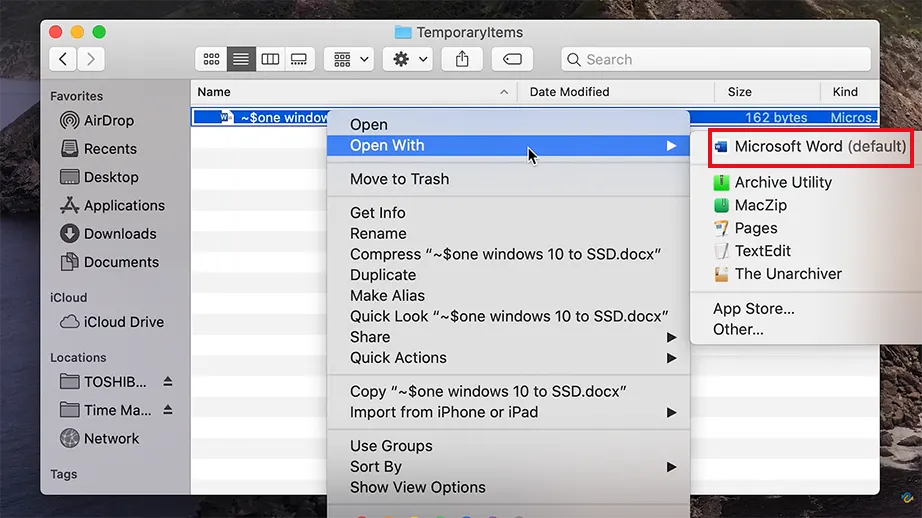
Task: Open with The Unarchiver
Action: 777,274
